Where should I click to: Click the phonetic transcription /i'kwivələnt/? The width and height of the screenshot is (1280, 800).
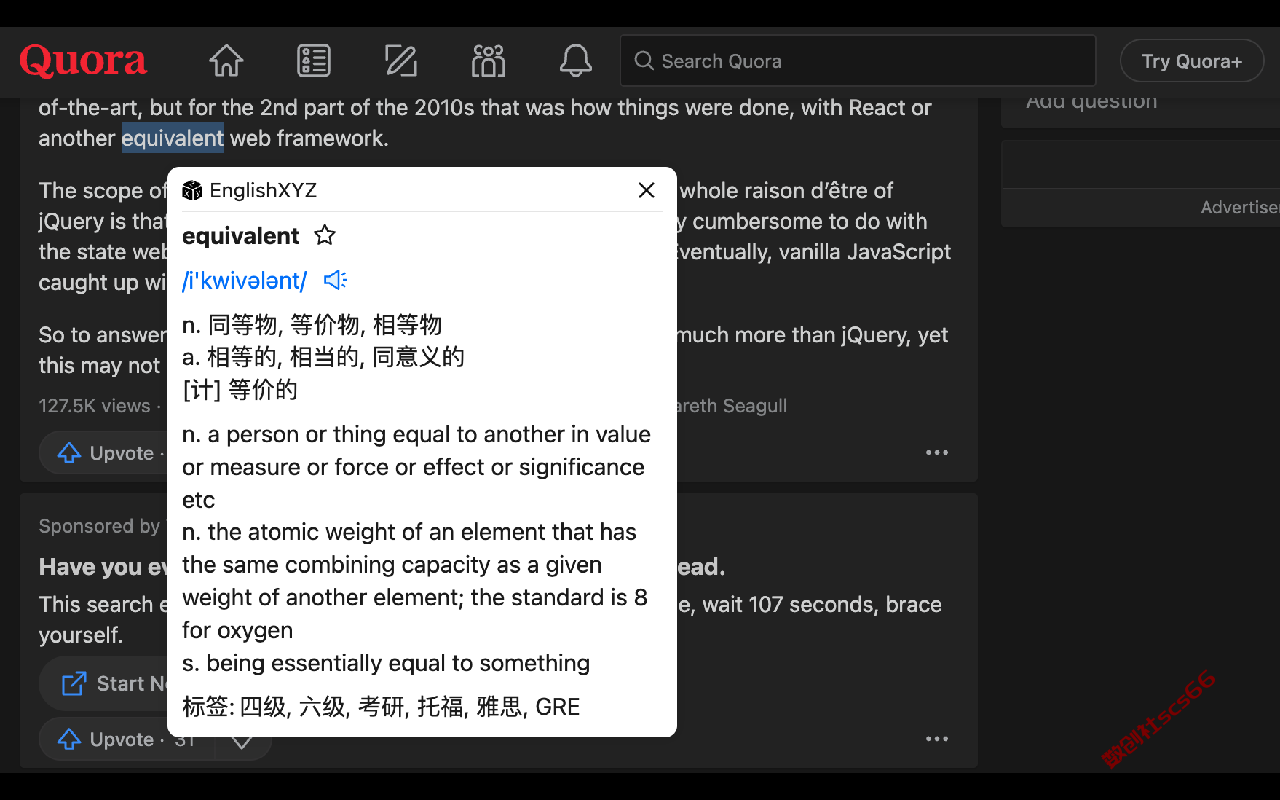pos(244,281)
